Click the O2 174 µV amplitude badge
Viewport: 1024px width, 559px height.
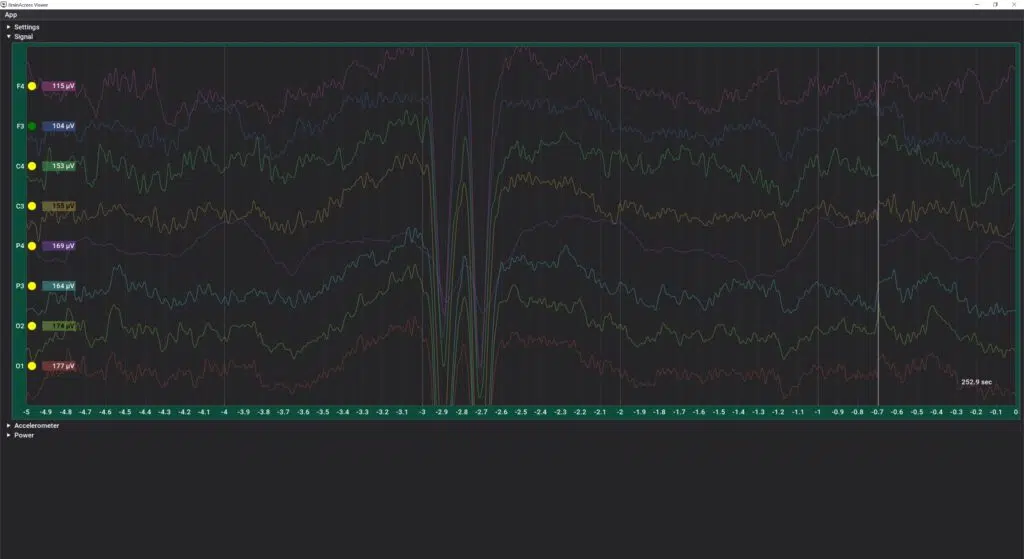59,326
